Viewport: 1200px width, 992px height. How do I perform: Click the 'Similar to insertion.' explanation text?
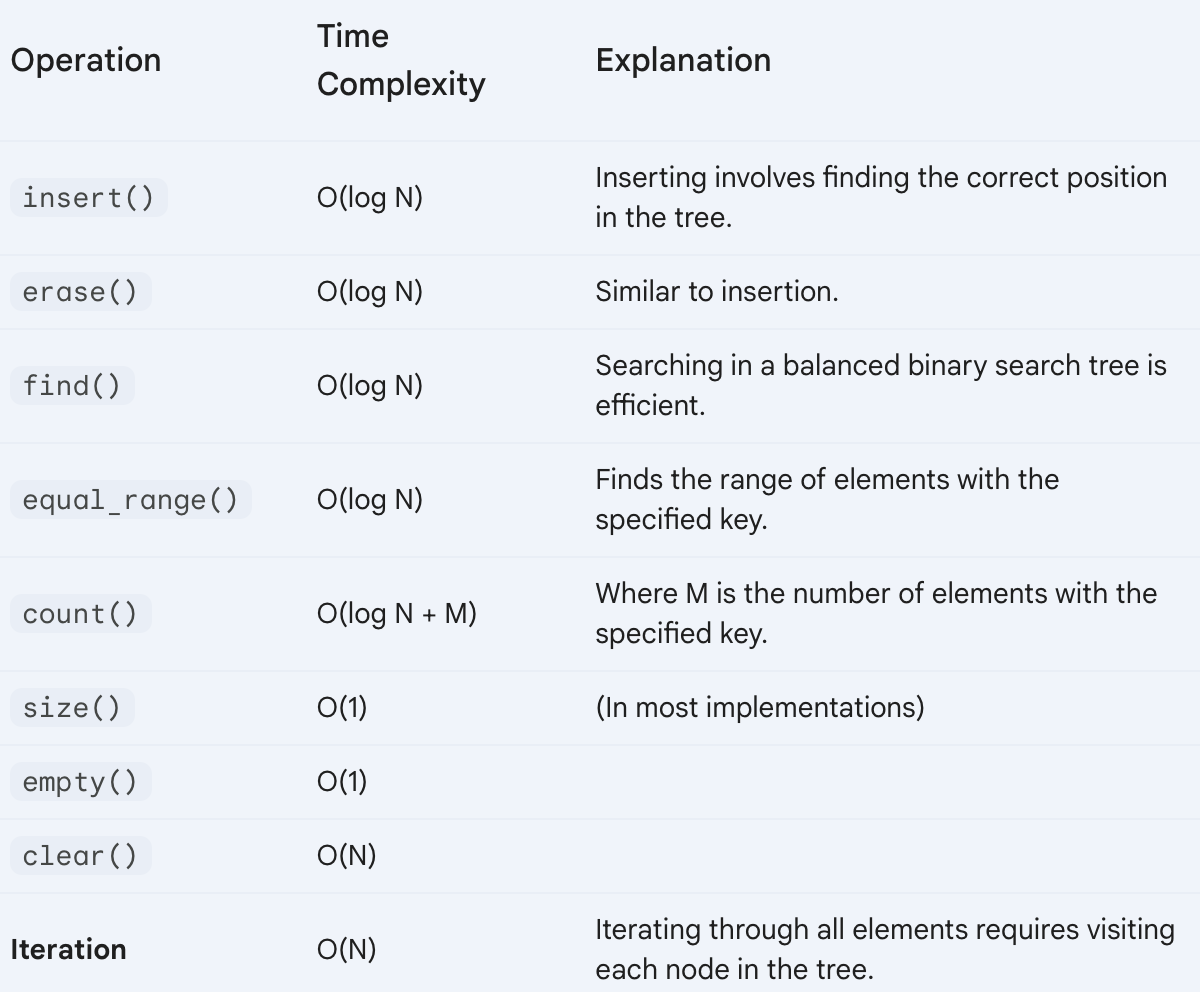717,291
